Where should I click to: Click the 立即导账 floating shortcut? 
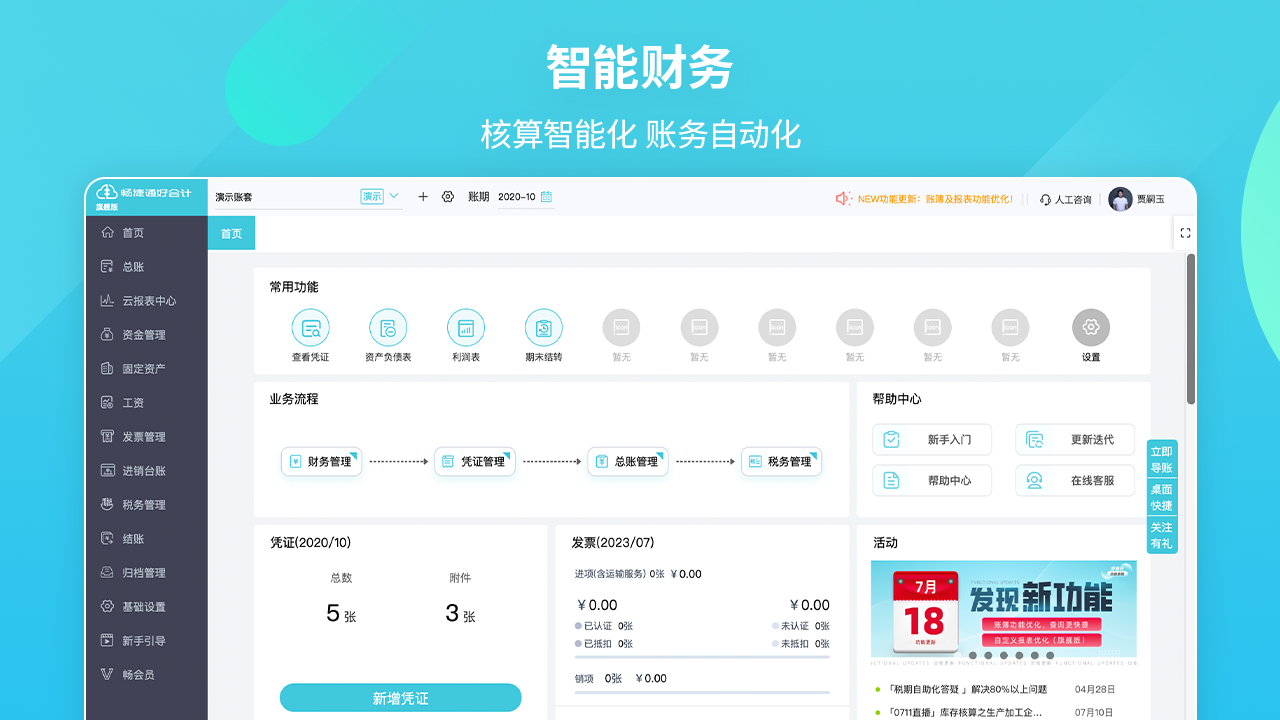(x=1161, y=460)
